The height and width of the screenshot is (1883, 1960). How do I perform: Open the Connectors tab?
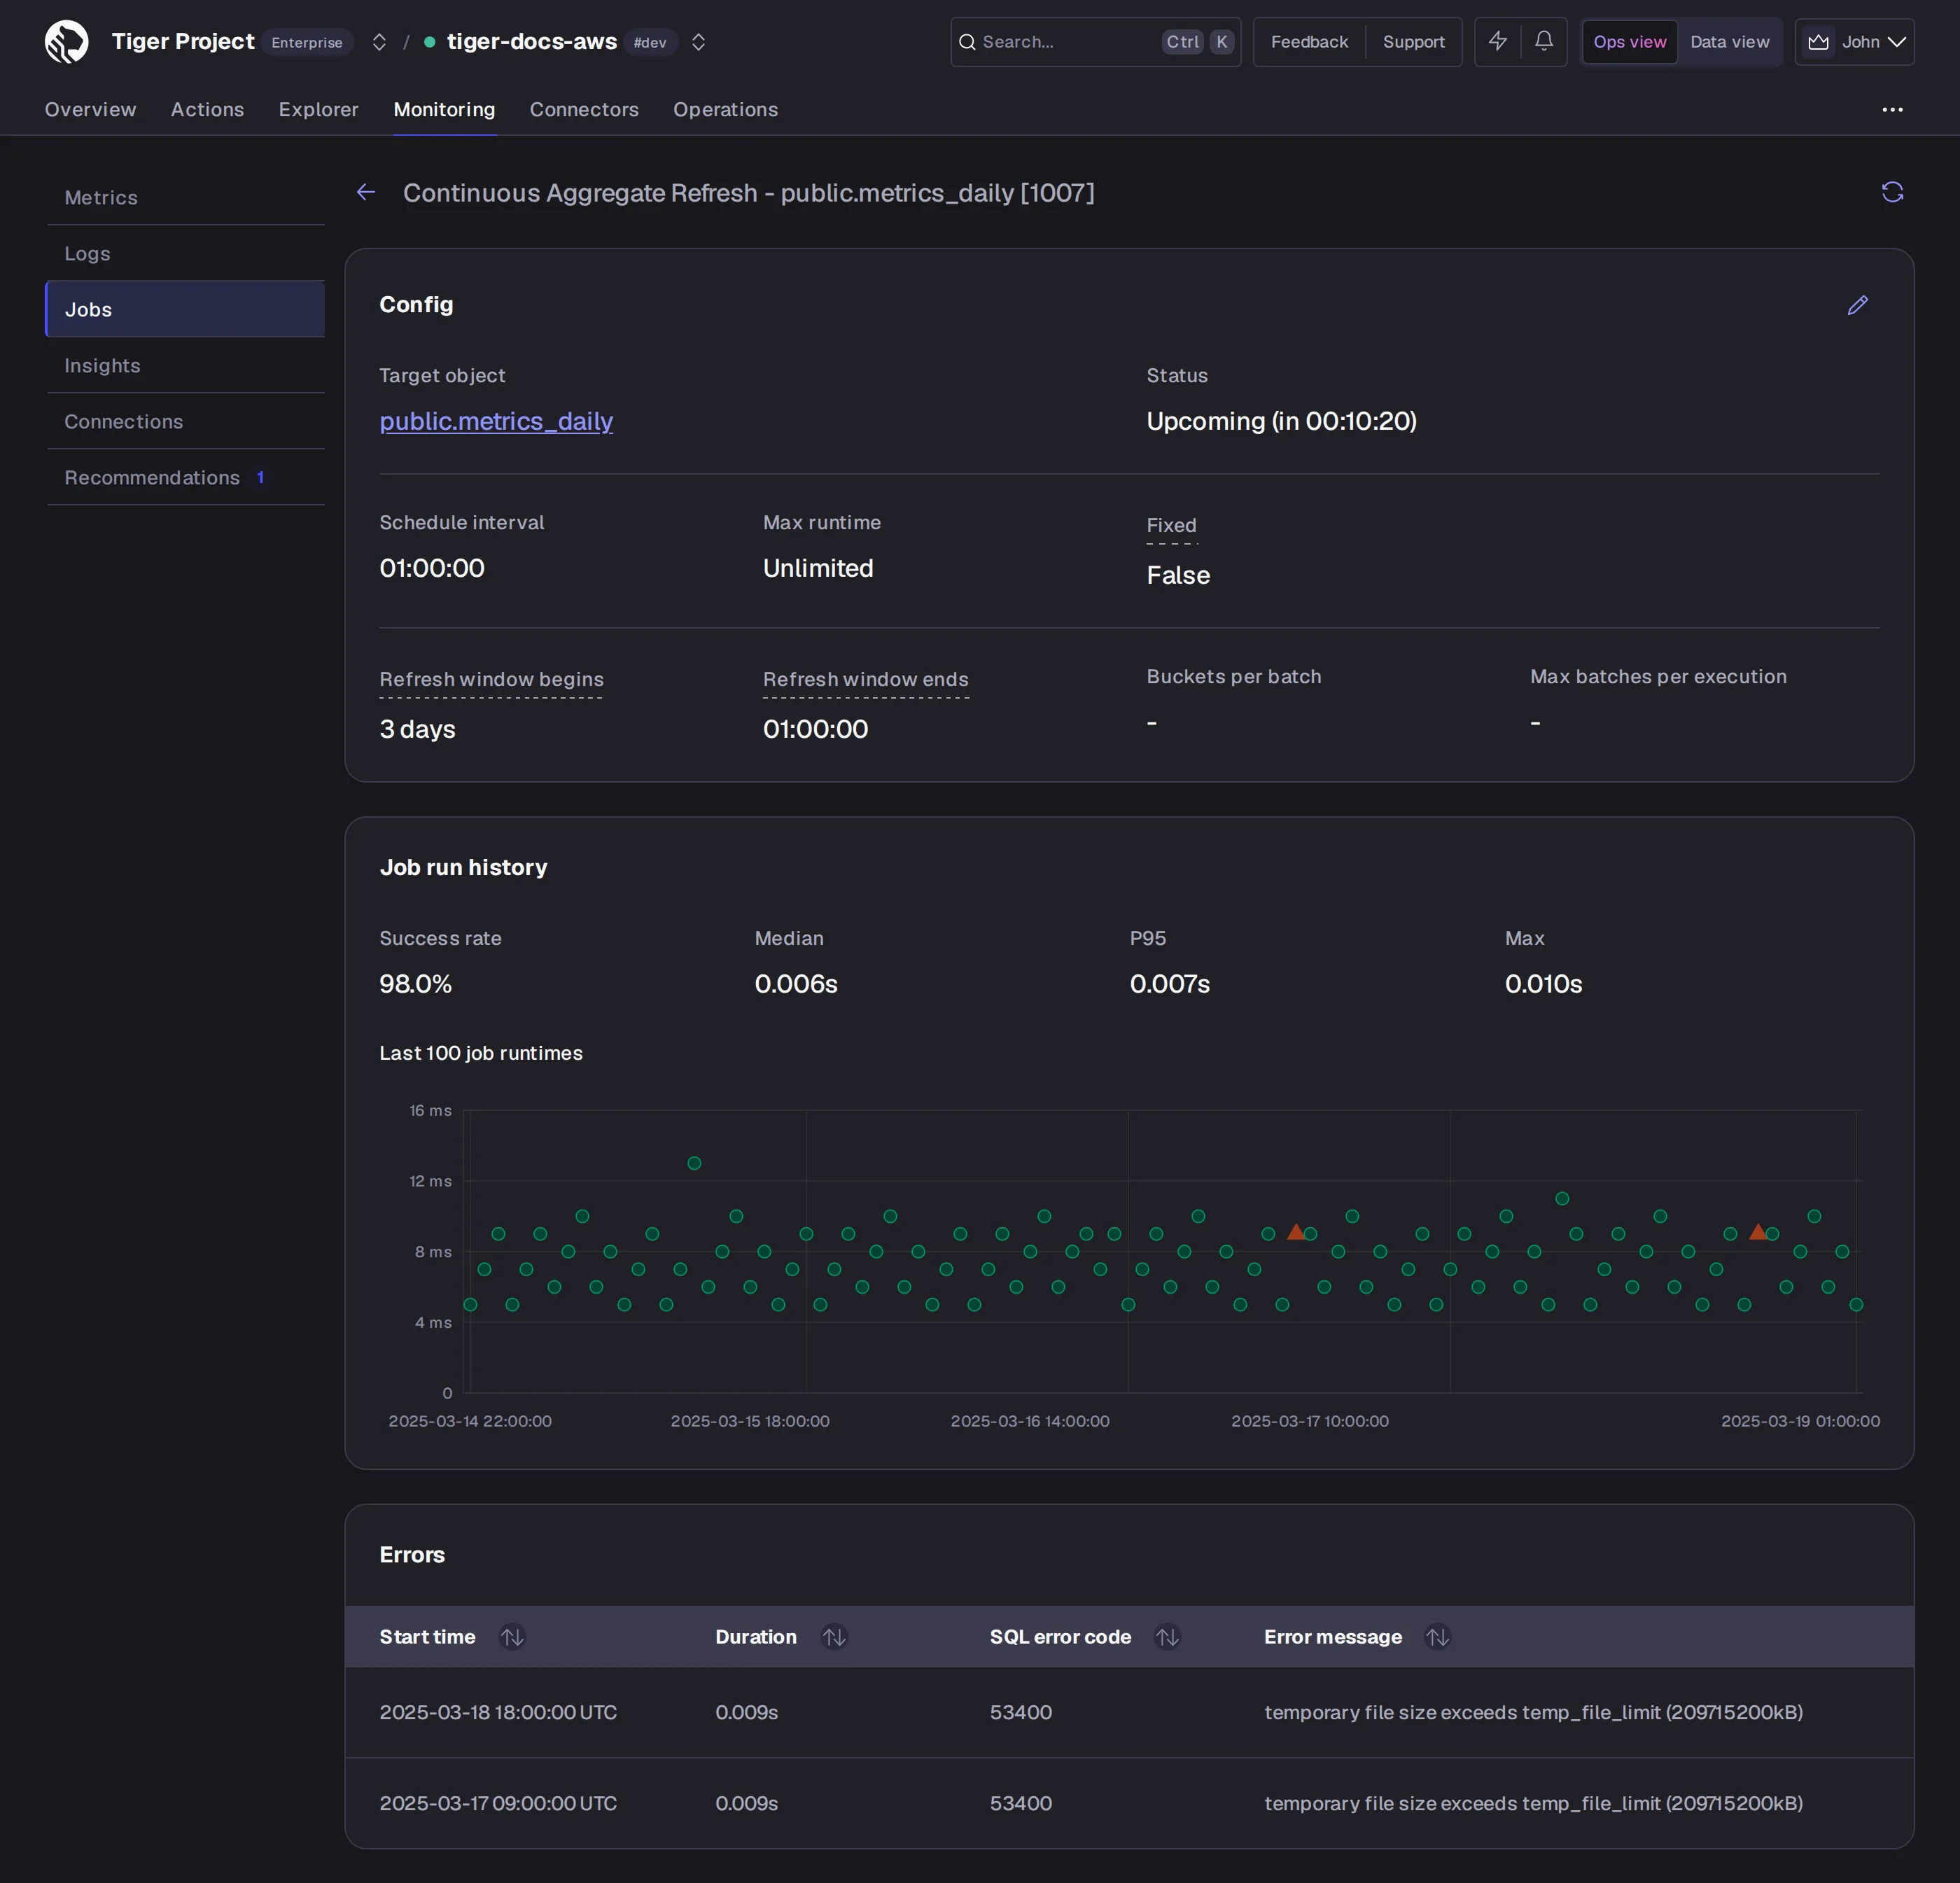click(x=584, y=109)
